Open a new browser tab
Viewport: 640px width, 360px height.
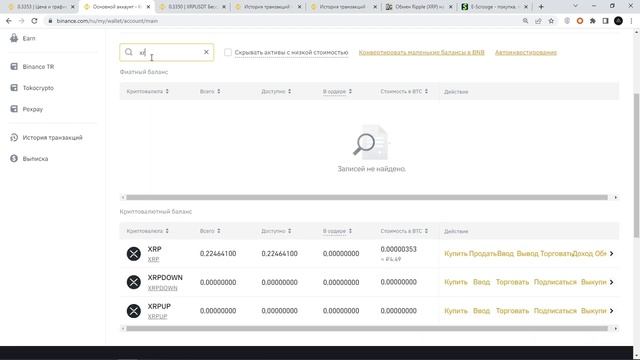[541, 7]
